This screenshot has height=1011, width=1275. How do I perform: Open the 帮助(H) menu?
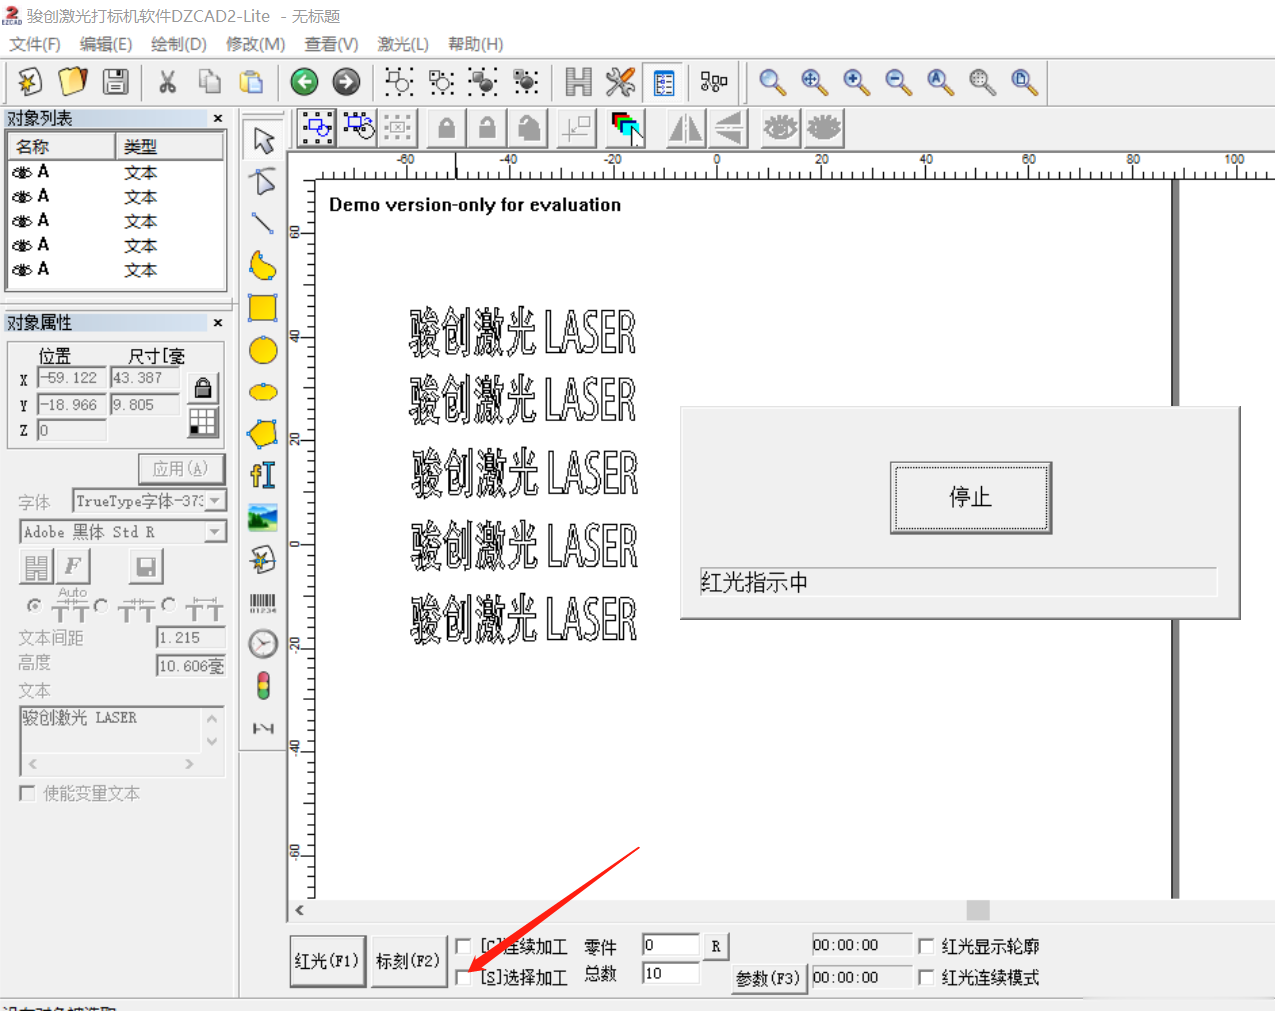(x=476, y=44)
